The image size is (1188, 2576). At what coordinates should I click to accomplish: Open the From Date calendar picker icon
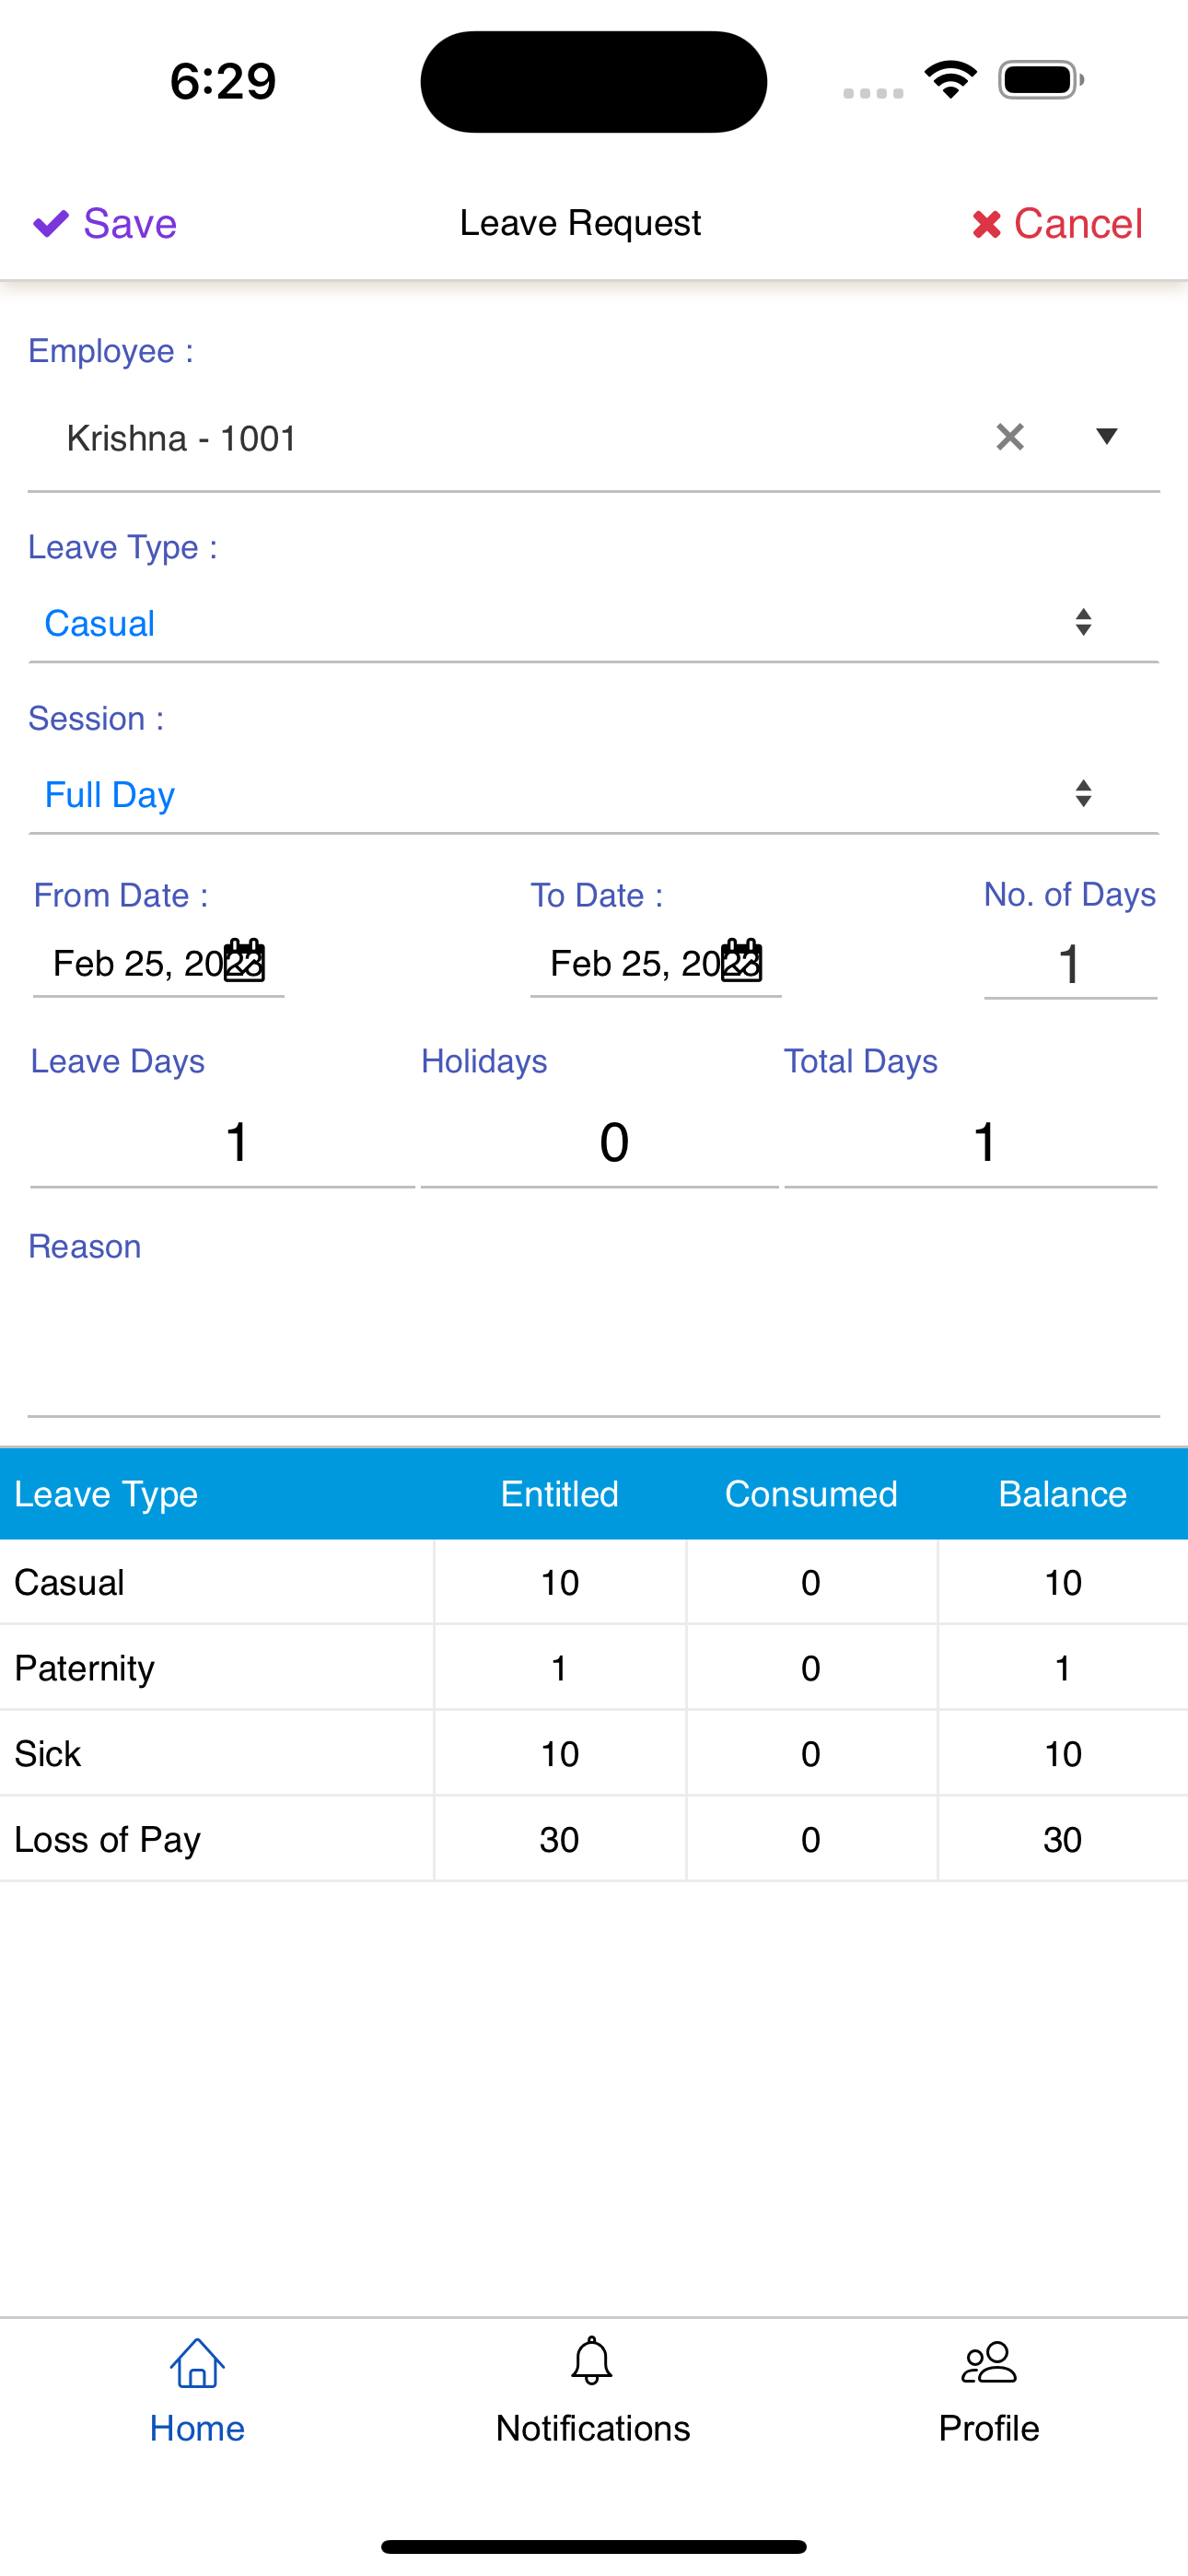pyautogui.click(x=244, y=962)
